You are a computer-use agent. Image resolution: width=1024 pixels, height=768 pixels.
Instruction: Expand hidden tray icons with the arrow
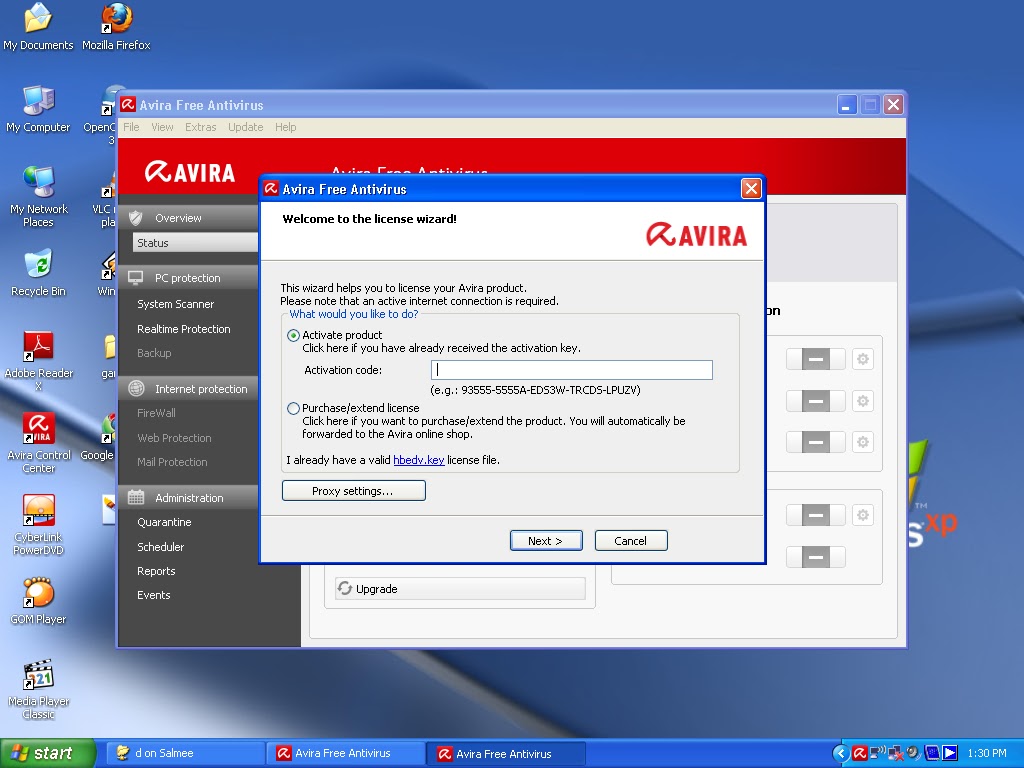pos(841,754)
